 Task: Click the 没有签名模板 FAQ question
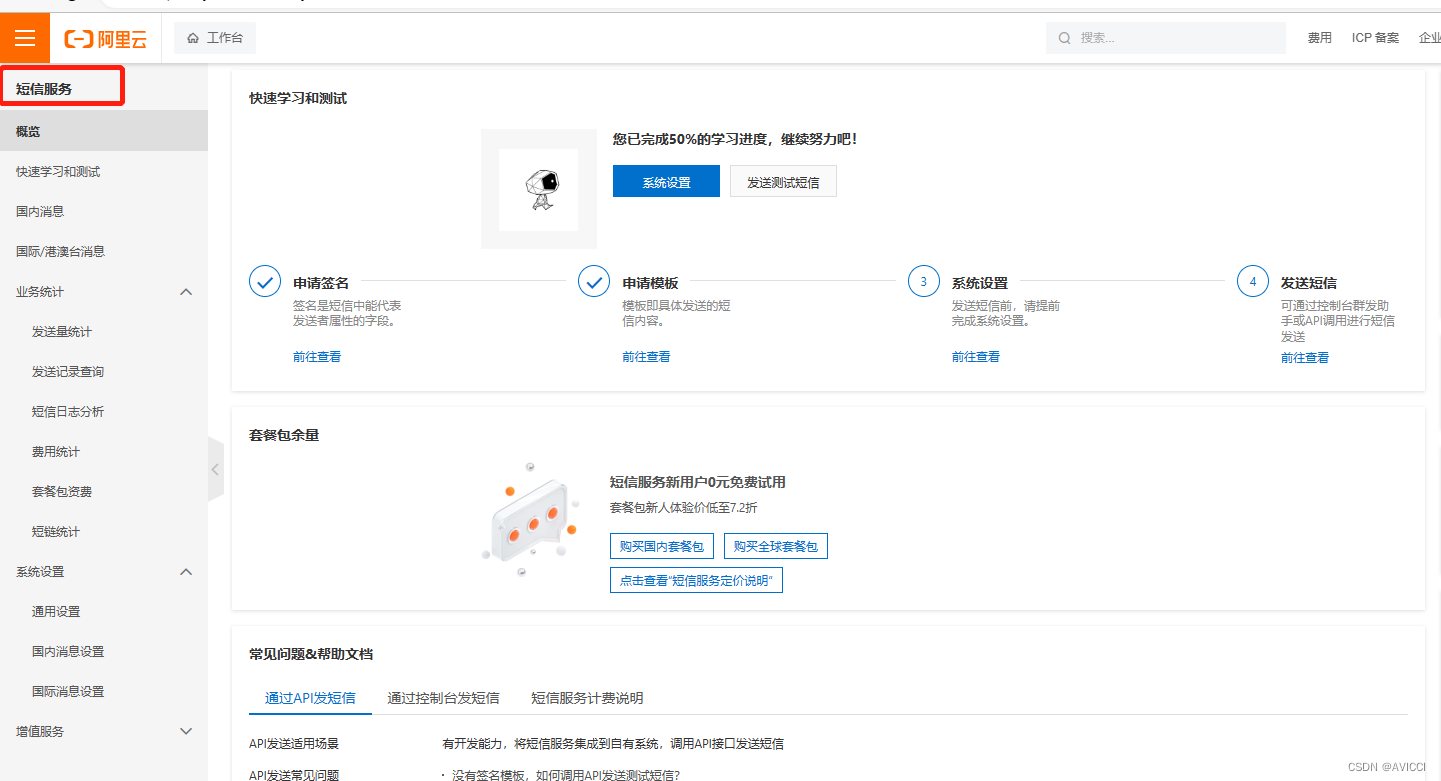pyautogui.click(x=565, y=775)
